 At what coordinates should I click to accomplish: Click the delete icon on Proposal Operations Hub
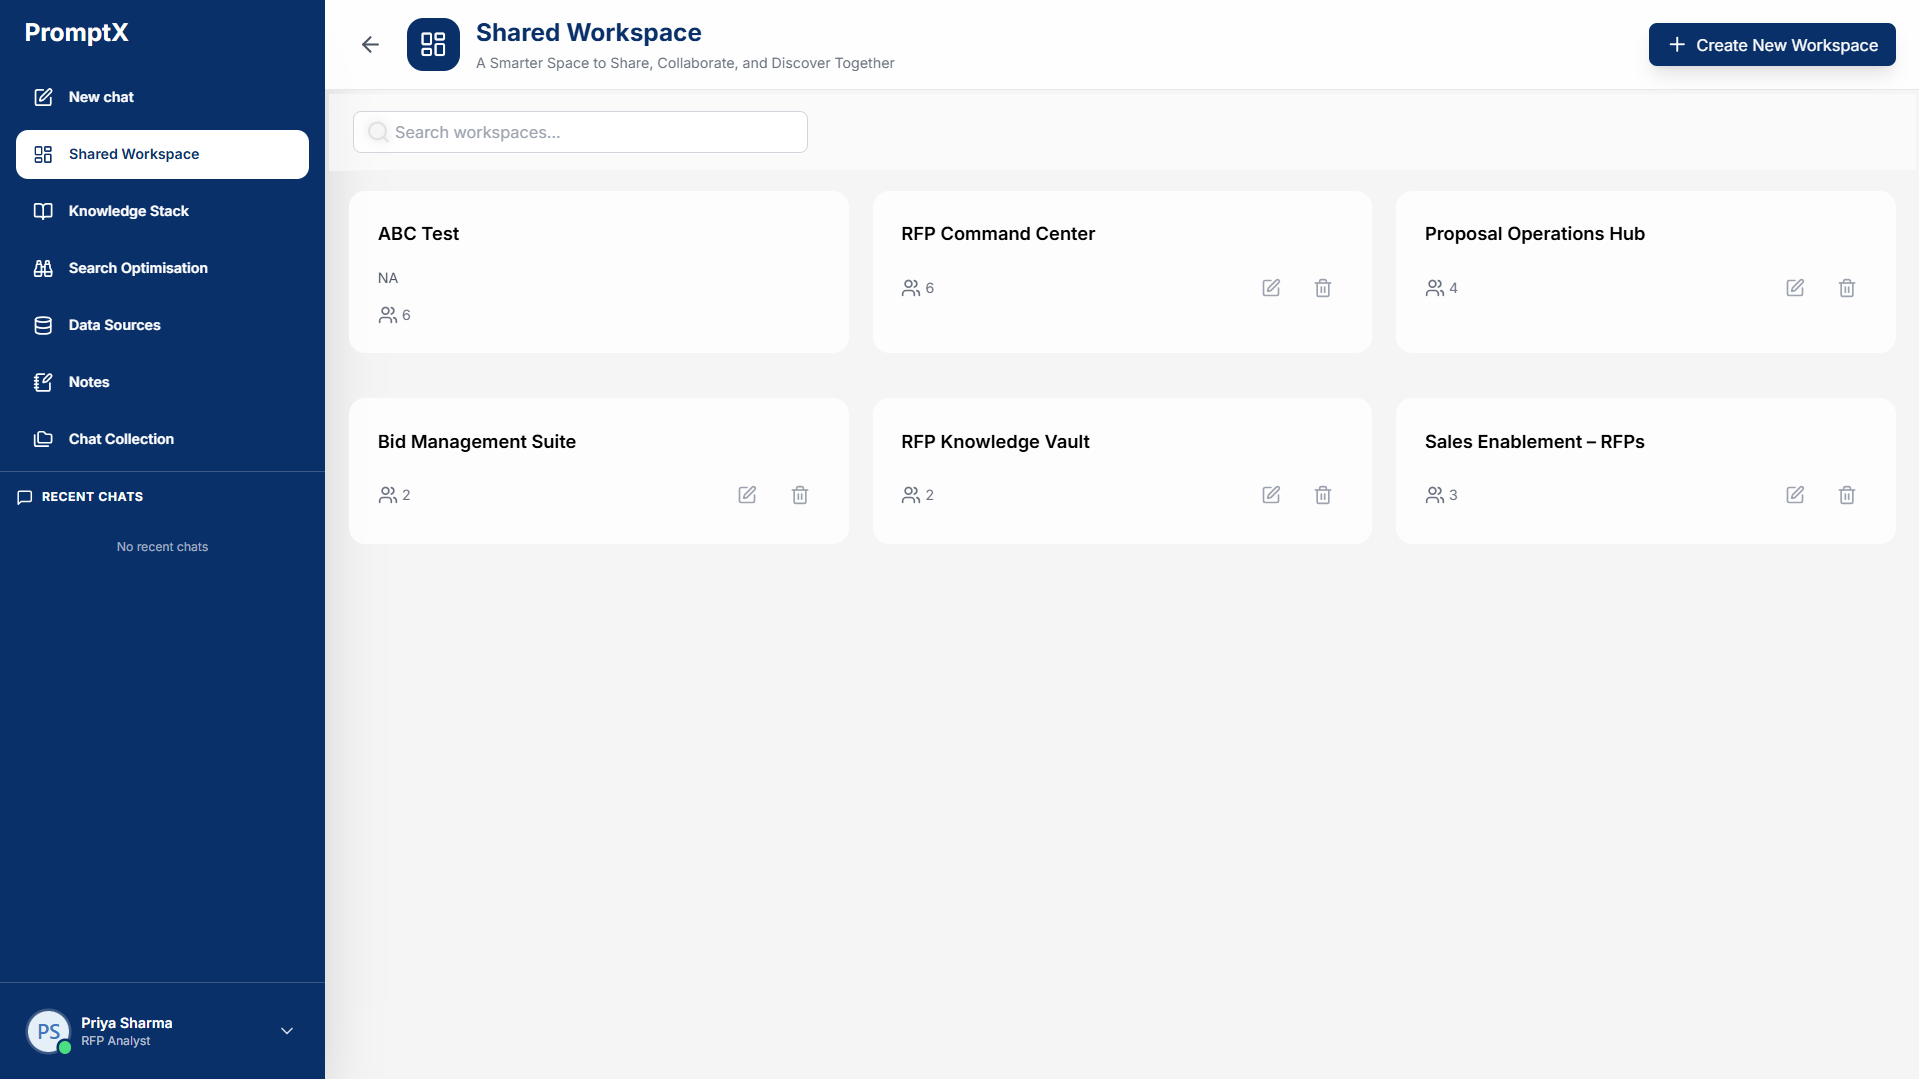[x=1847, y=288]
